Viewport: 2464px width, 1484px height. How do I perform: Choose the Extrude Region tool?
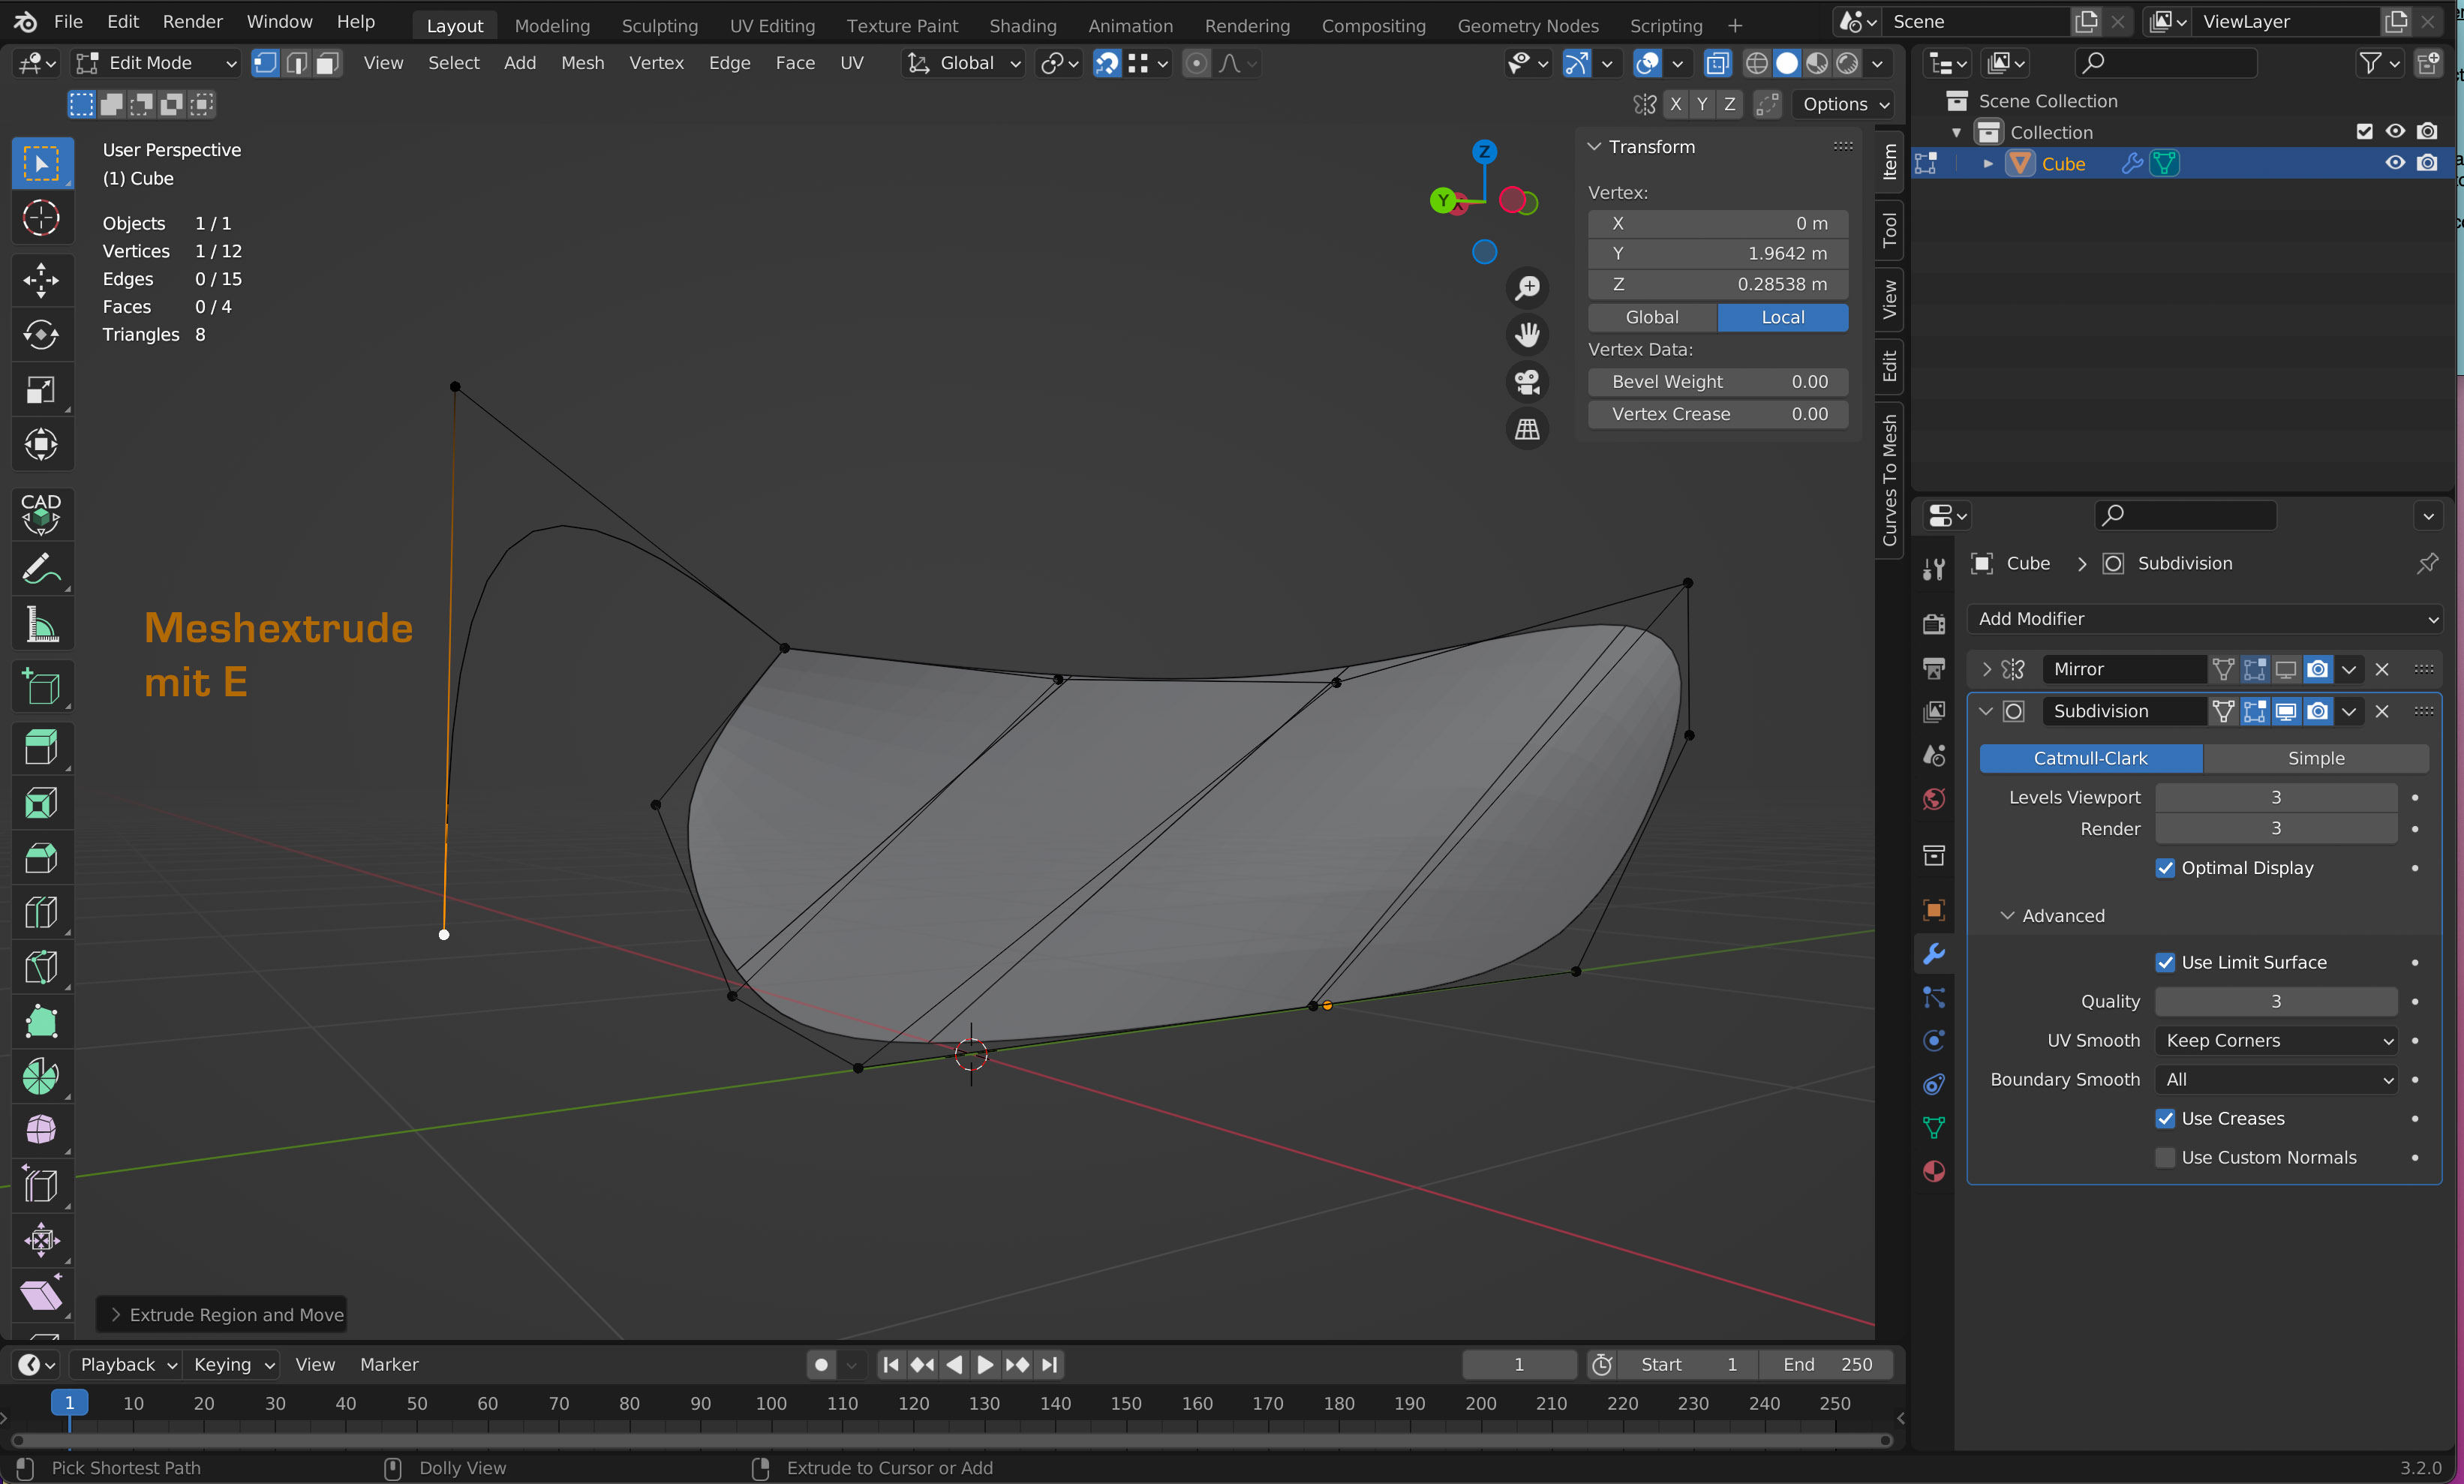coord(40,747)
